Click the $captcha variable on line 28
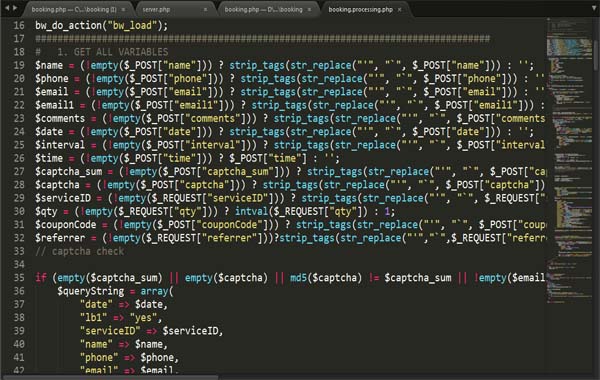 [x=57, y=185]
